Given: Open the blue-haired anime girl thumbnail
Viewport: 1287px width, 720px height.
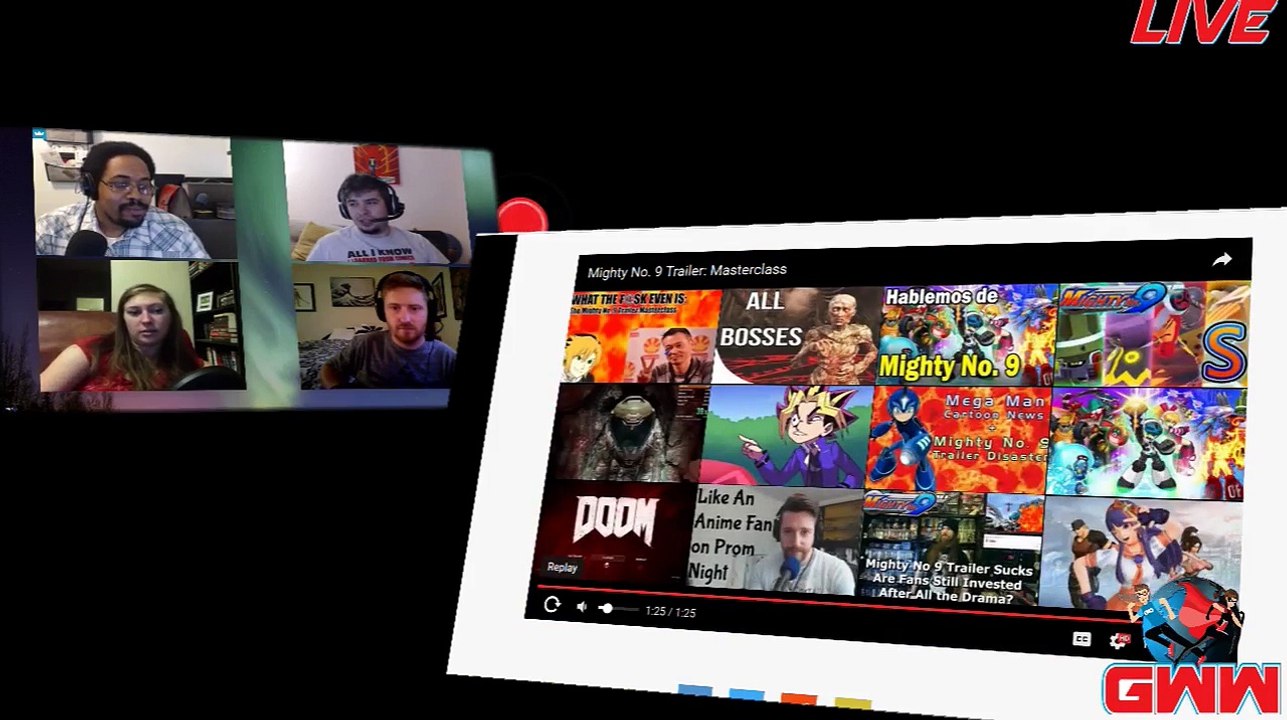Looking at the screenshot, I should point(1140,553).
